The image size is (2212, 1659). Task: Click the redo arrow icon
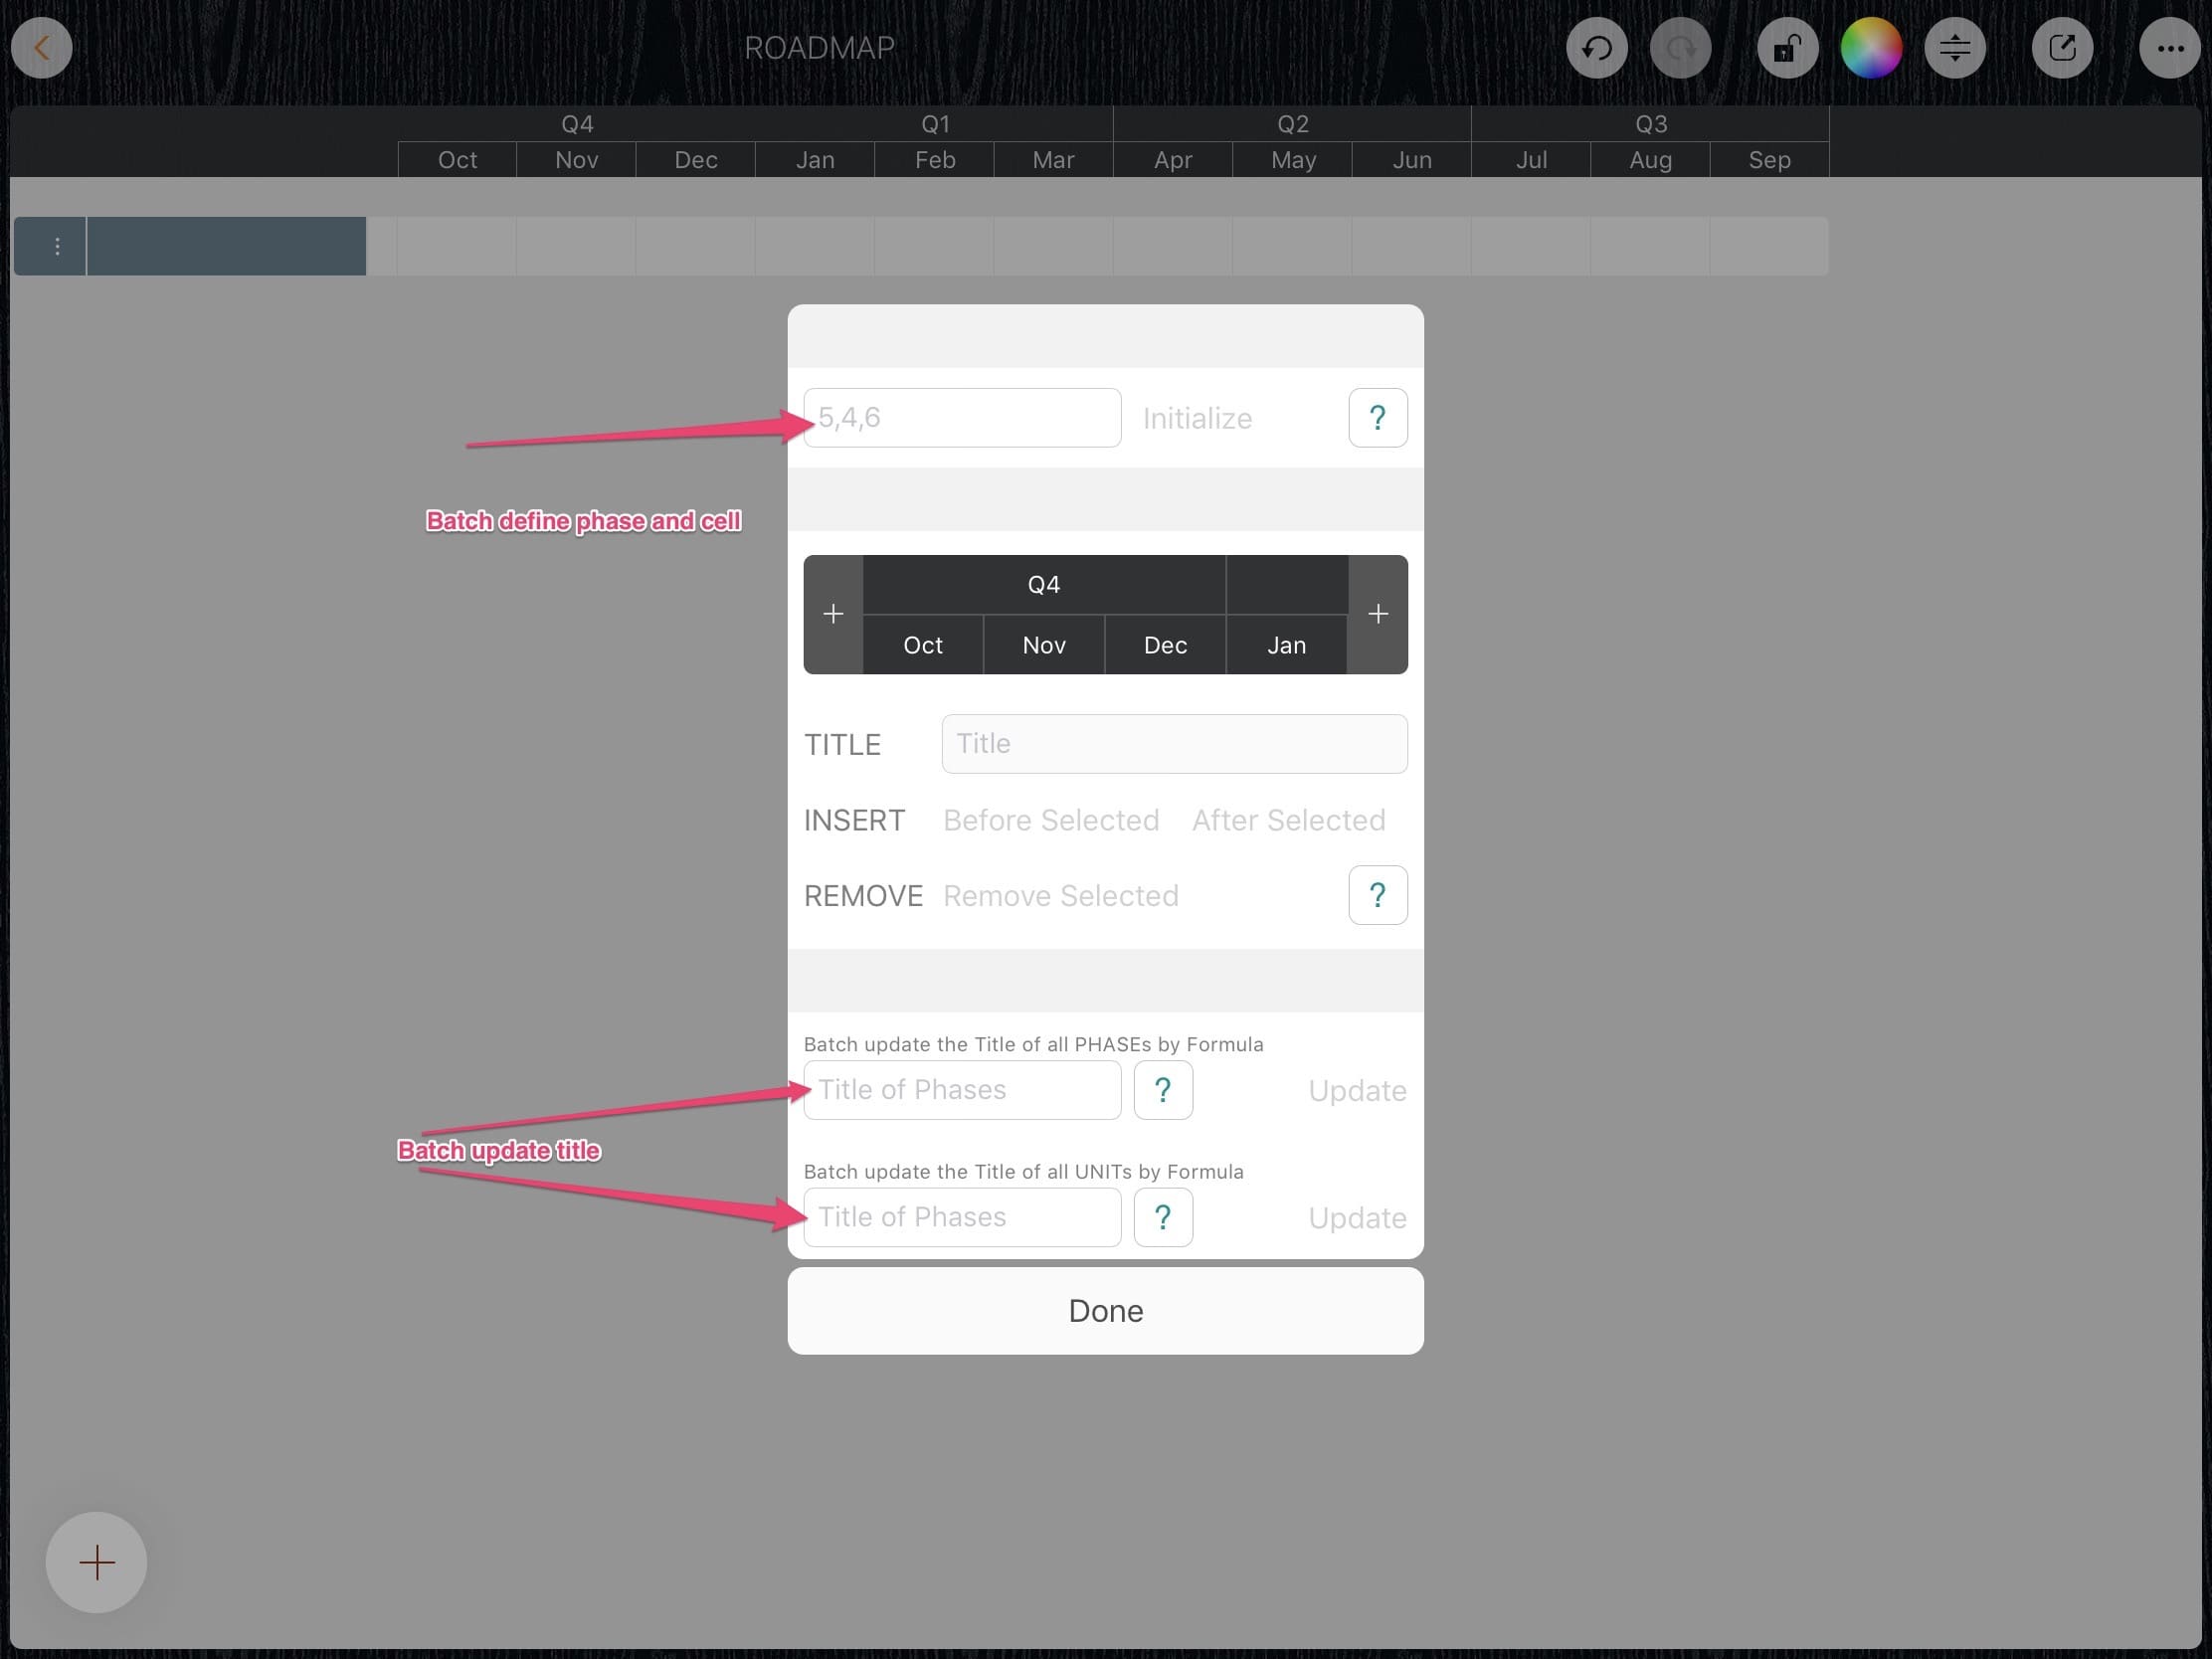coord(1680,47)
